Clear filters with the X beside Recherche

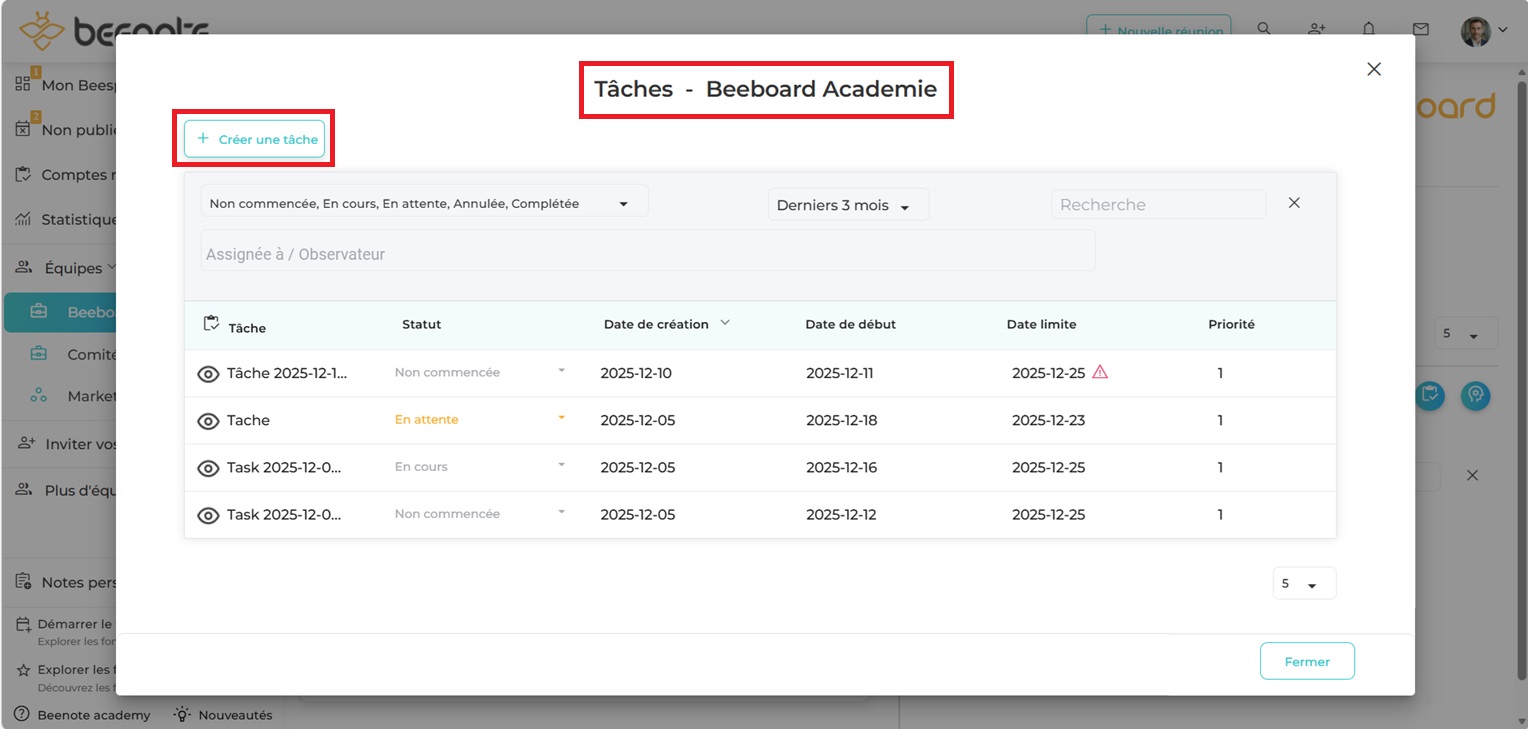[1294, 203]
